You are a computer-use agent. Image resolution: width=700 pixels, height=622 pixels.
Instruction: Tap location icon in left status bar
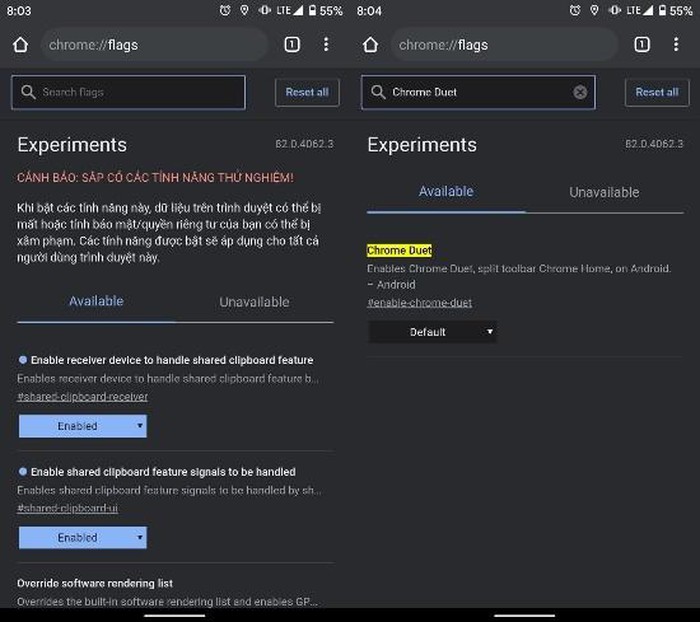pyautogui.click(x=244, y=10)
